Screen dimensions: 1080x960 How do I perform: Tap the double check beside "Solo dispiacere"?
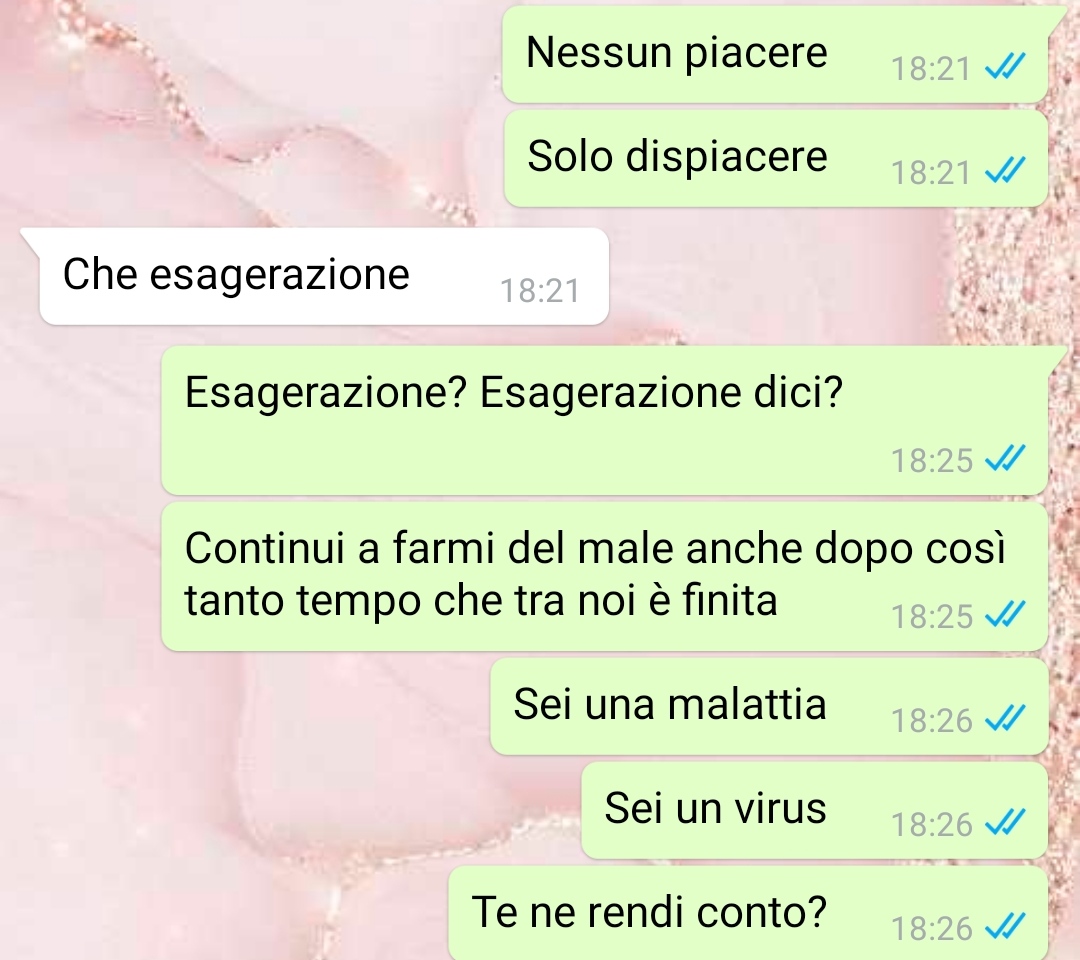pyautogui.click(x=1005, y=170)
